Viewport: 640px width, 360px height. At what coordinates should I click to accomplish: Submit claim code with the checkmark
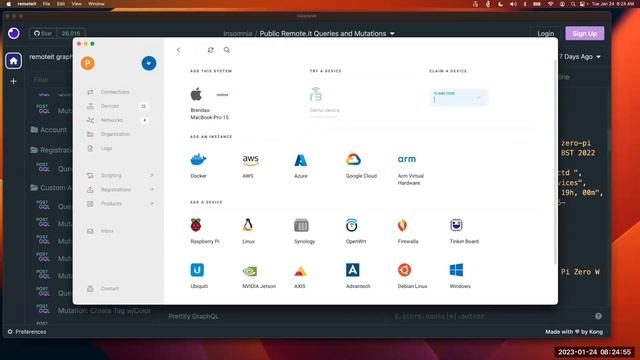click(x=478, y=98)
